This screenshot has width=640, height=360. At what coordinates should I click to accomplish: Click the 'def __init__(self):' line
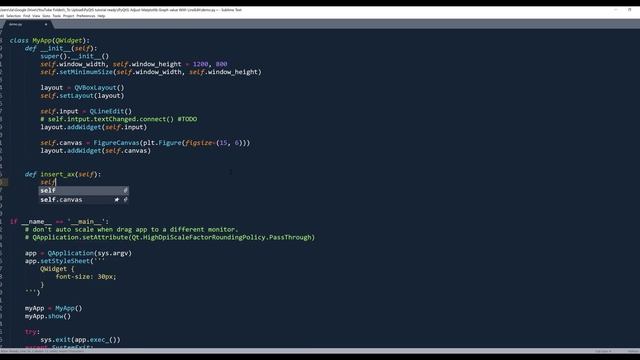61,48
